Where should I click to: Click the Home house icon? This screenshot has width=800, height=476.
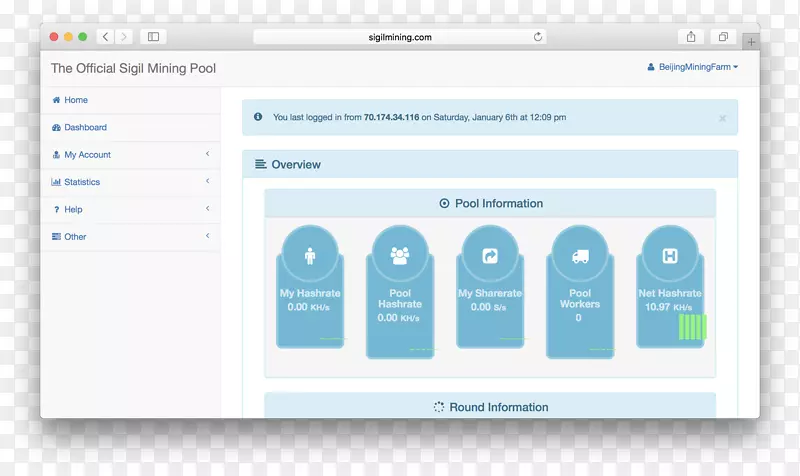click(56, 100)
